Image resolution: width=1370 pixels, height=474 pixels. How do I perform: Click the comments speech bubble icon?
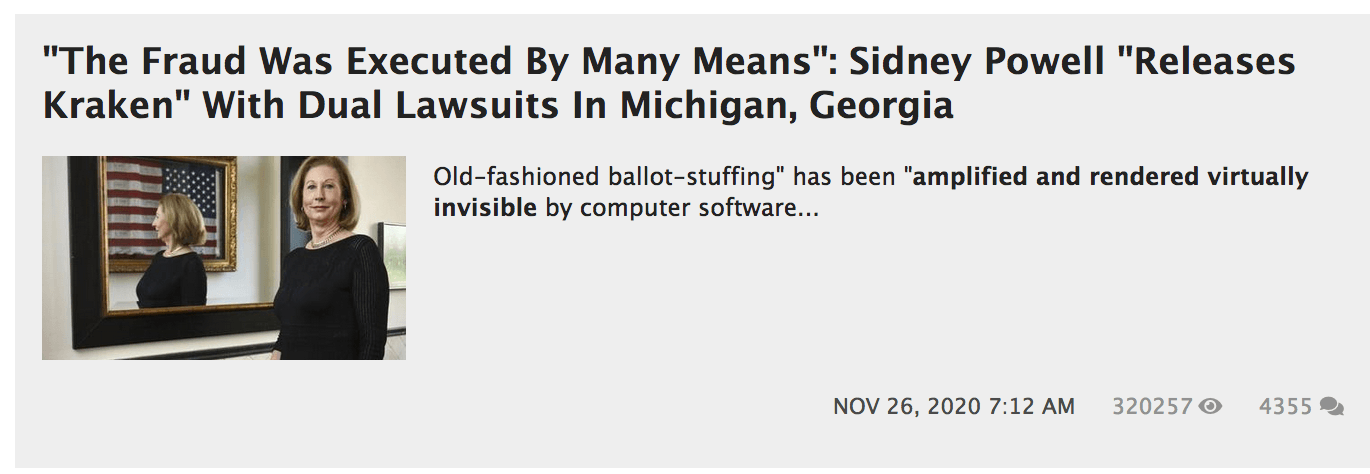point(1331,407)
